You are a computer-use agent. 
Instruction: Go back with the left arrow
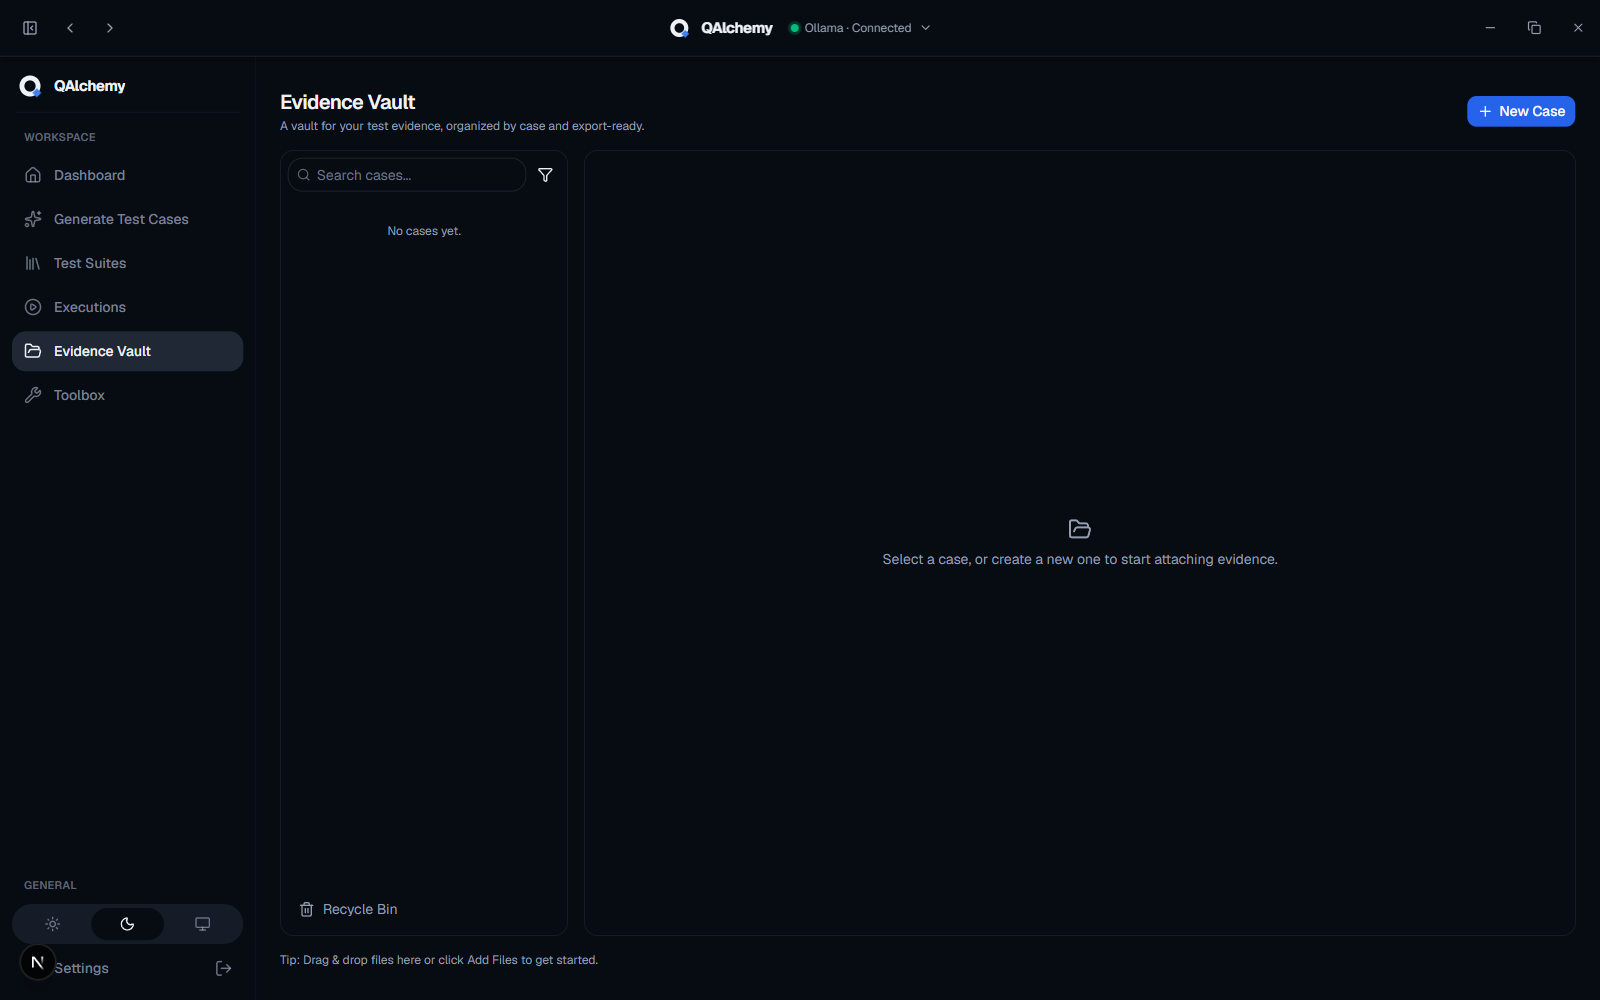70,28
